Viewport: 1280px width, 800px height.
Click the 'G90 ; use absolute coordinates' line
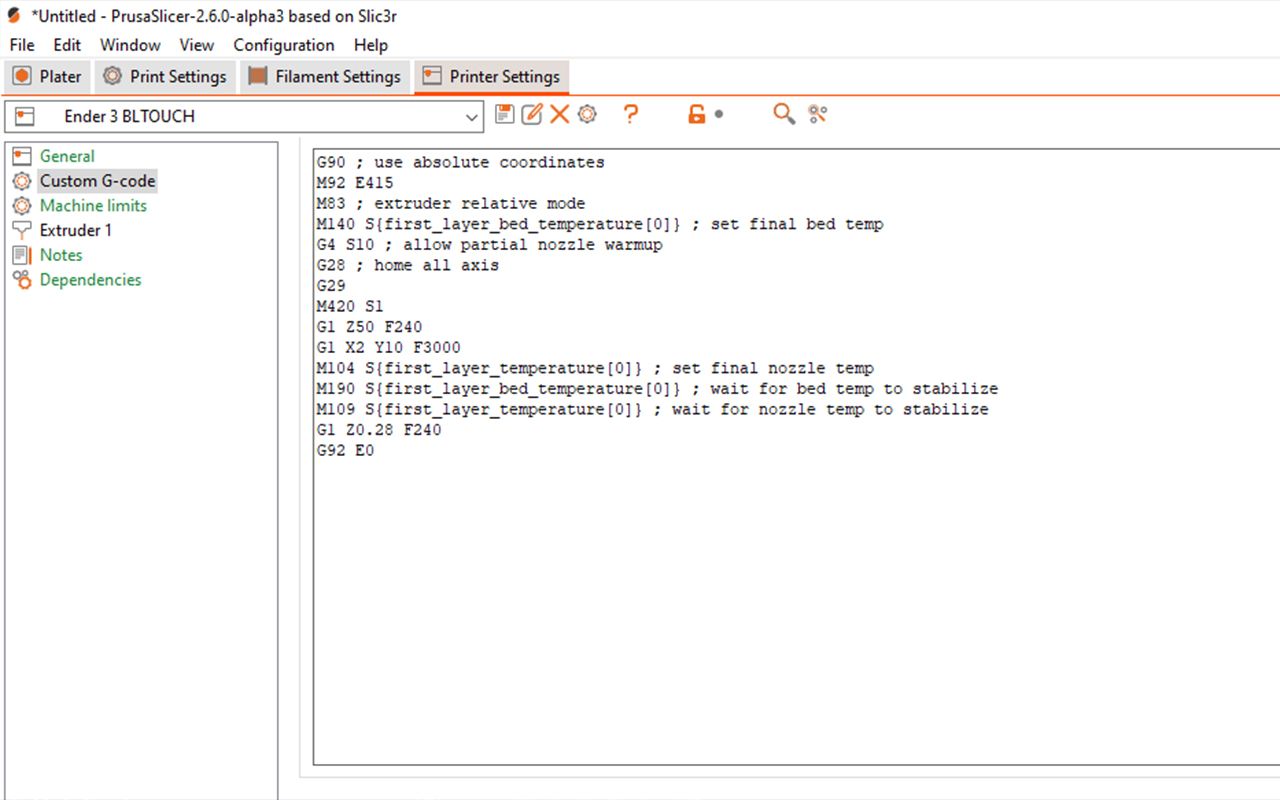pyautogui.click(x=461, y=162)
